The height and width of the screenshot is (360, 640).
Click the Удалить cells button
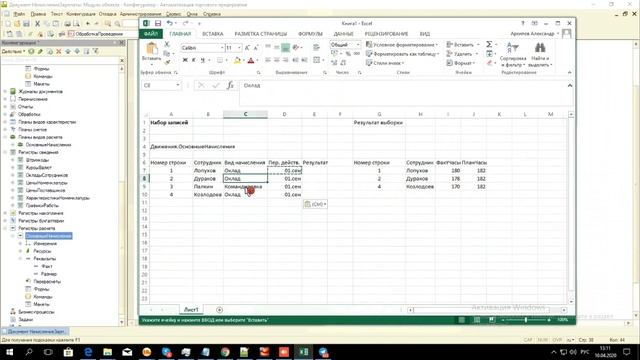[x=461, y=53]
